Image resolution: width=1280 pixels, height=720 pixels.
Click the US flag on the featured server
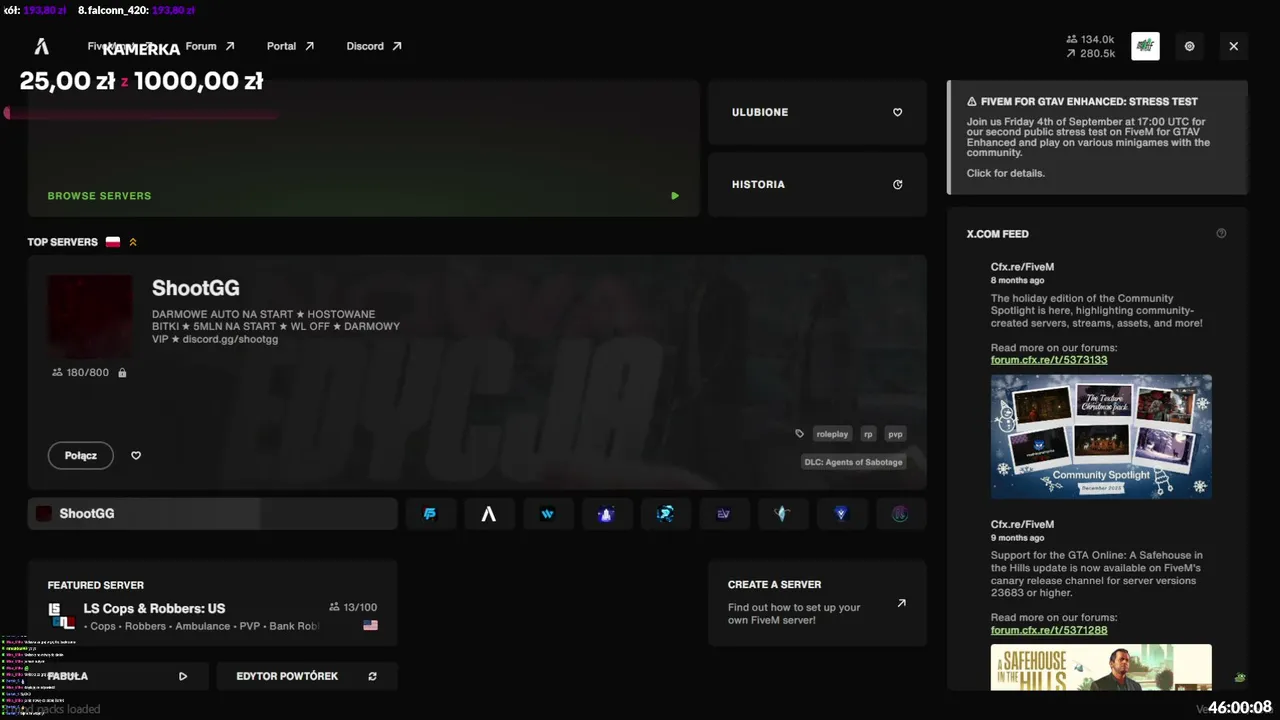(x=370, y=625)
